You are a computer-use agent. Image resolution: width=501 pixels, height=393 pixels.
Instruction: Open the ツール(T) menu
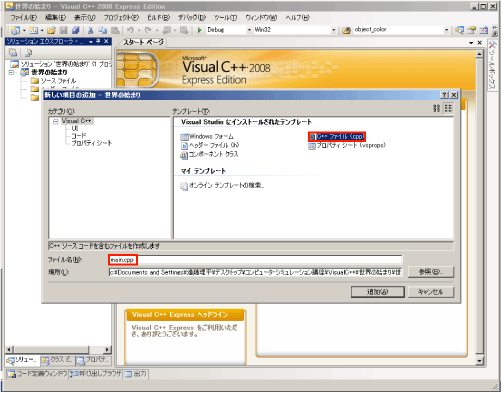tap(226, 18)
